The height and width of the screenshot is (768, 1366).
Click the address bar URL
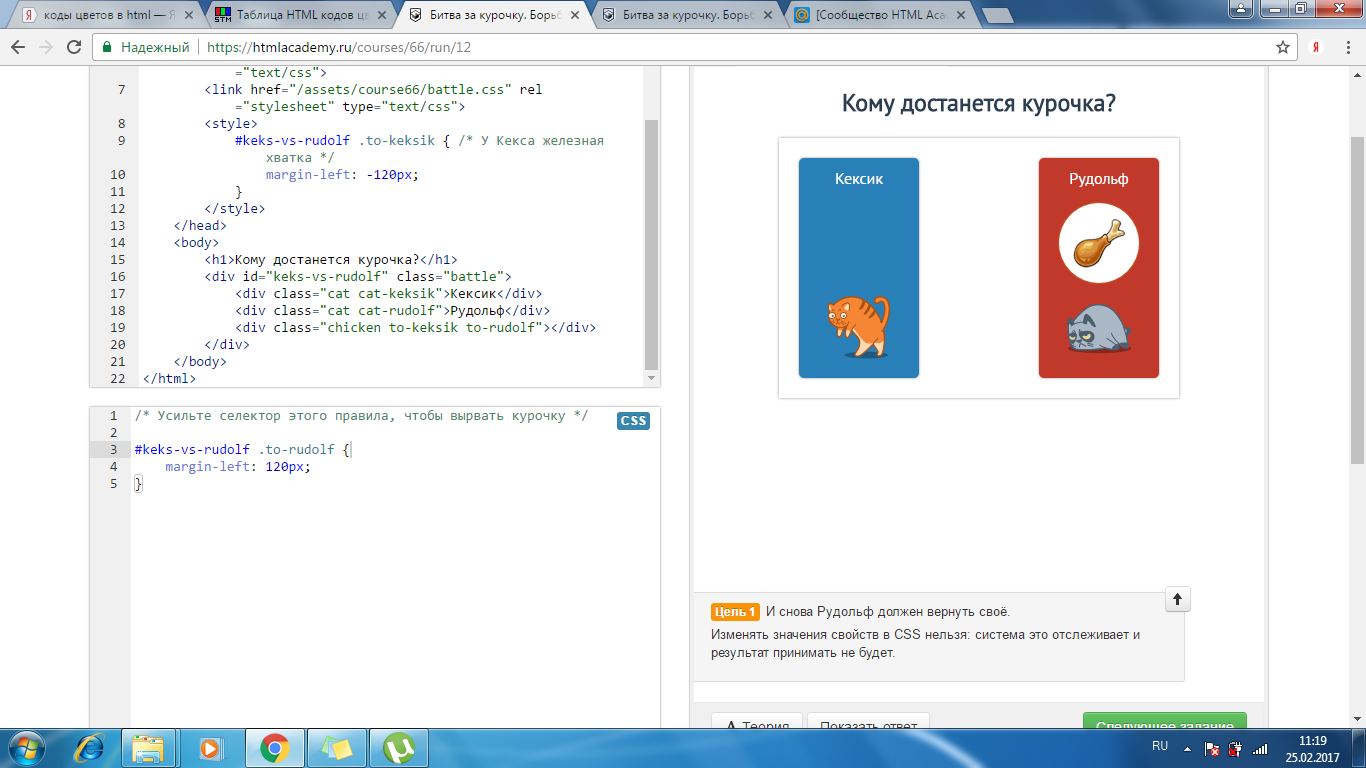338,47
